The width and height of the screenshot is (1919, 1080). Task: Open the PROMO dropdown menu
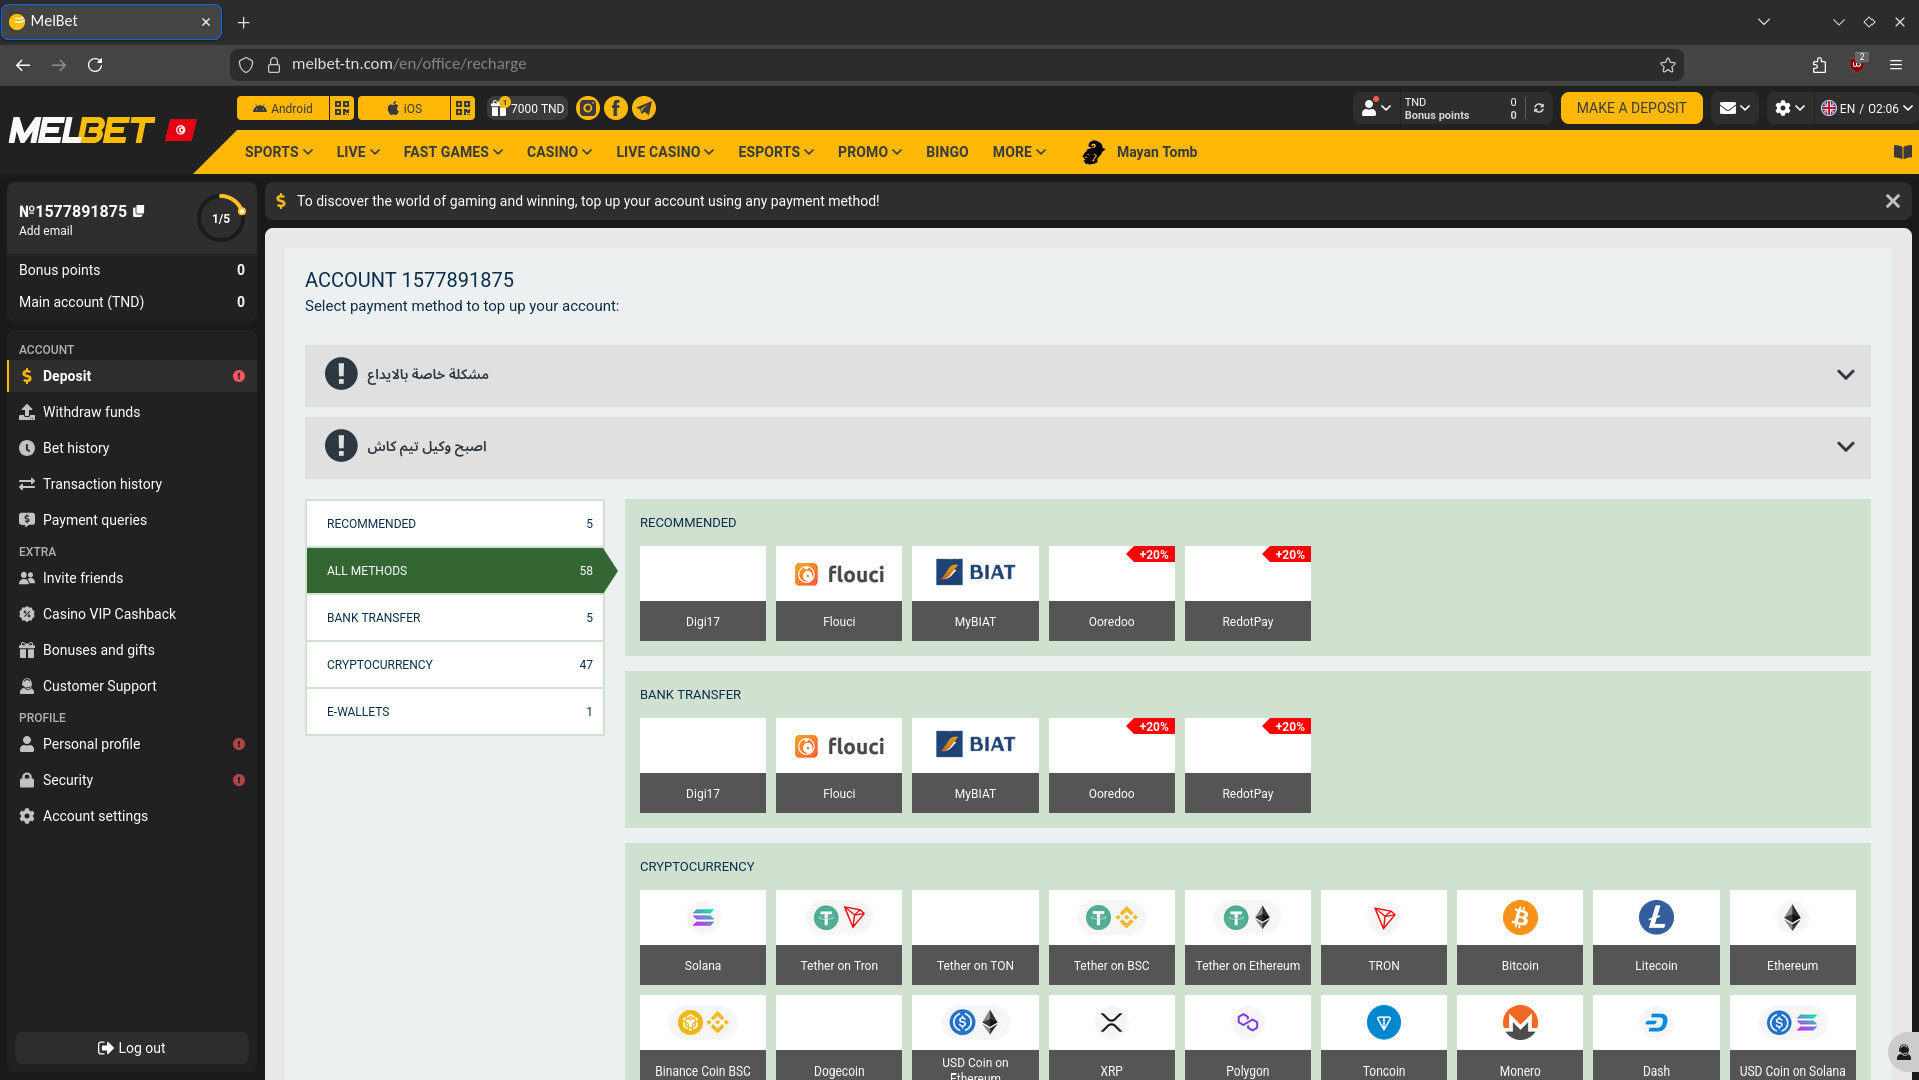click(x=870, y=152)
